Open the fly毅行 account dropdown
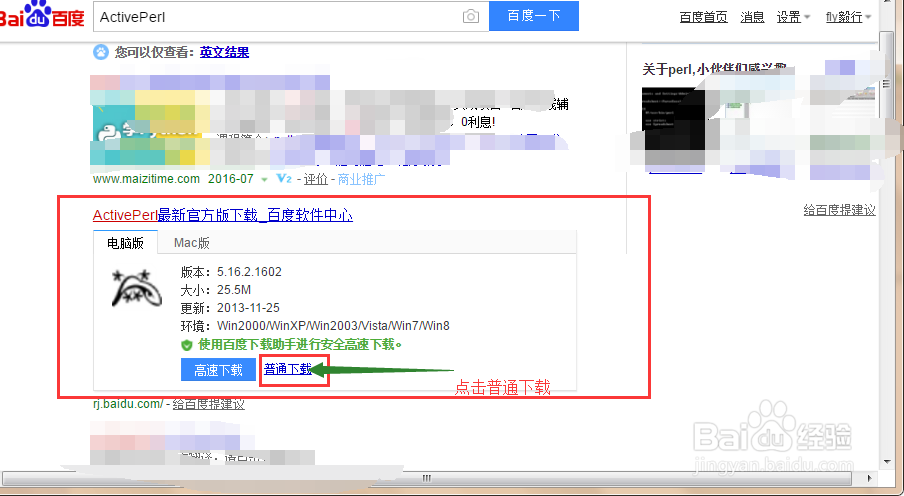This screenshot has height=496, width=904. (x=848, y=17)
